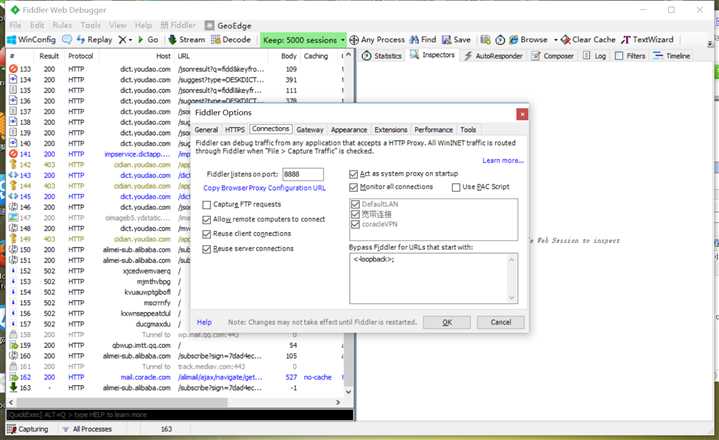Open the Filters tab
The height and width of the screenshot is (440, 719).
click(630, 56)
